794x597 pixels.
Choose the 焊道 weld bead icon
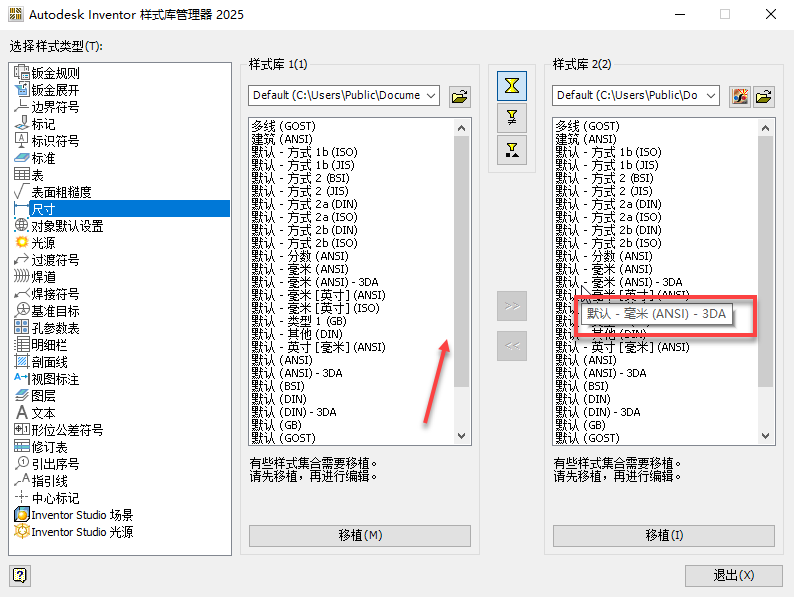21,276
